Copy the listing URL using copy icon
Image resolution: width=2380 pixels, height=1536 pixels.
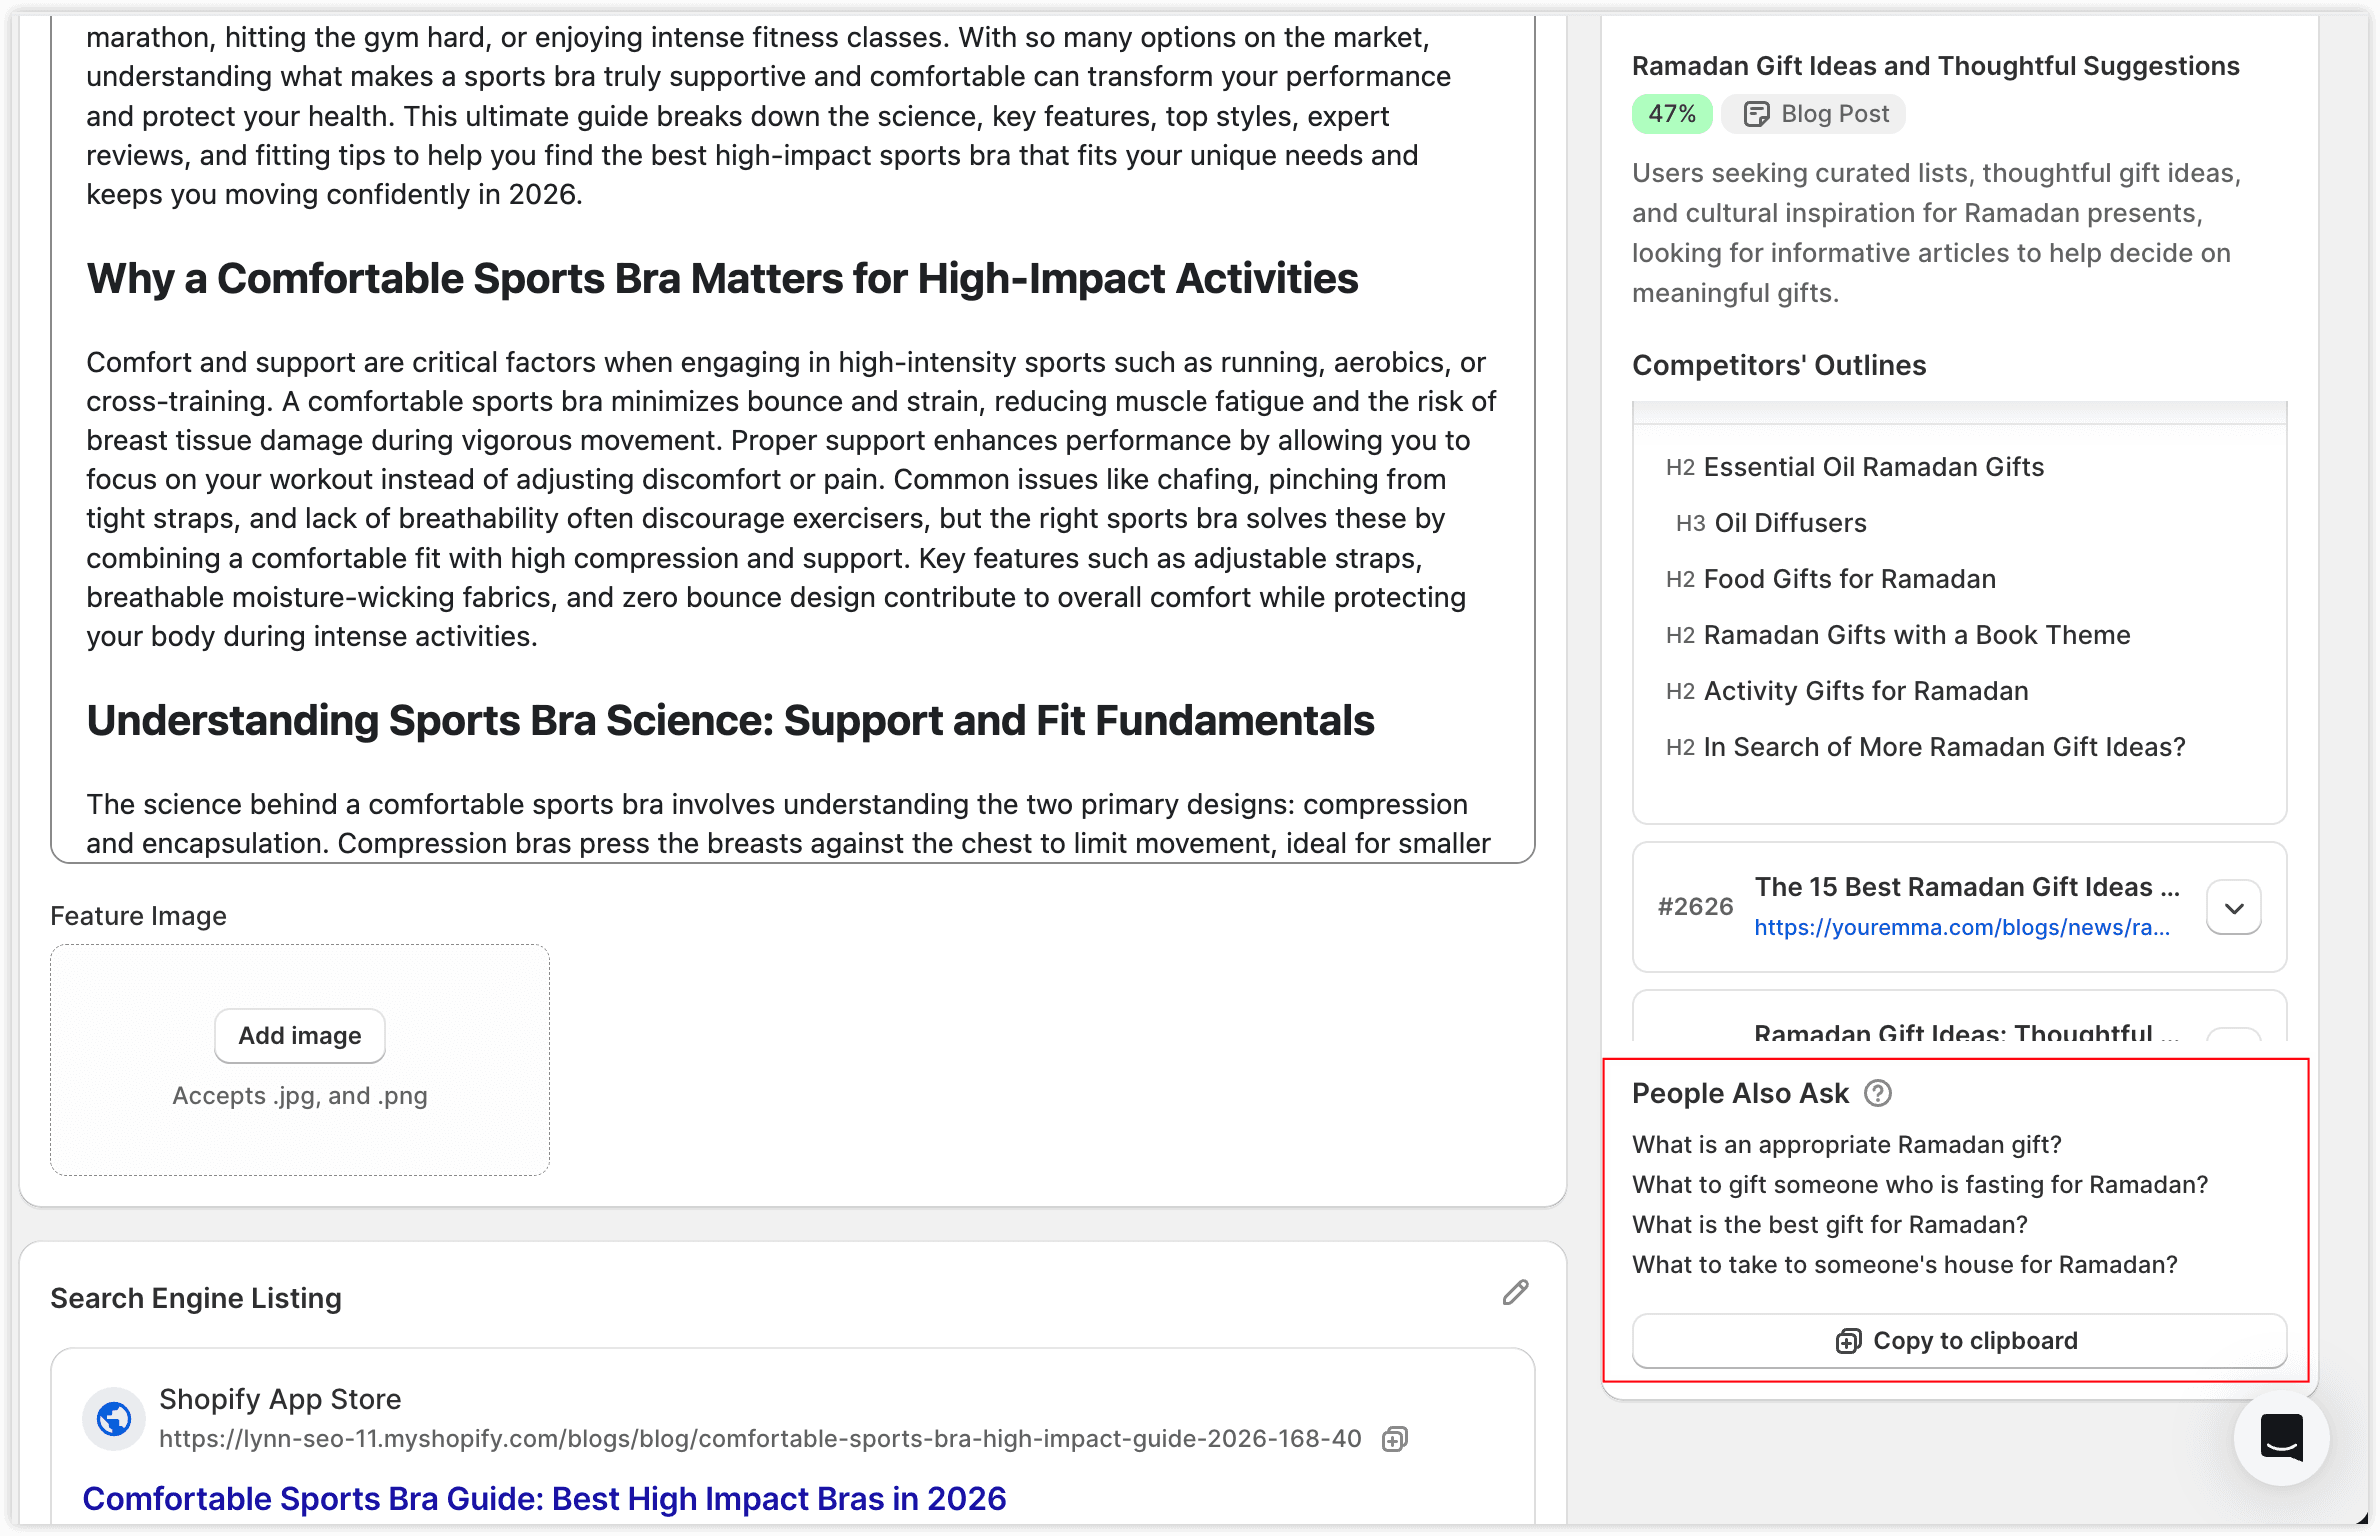(x=1395, y=1438)
